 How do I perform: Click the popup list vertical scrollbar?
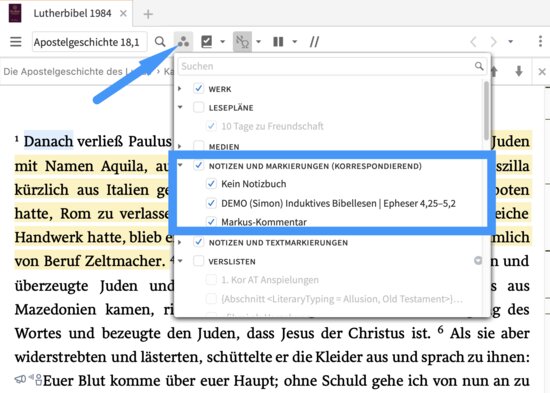pyautogui.click(x=486, y=110)
